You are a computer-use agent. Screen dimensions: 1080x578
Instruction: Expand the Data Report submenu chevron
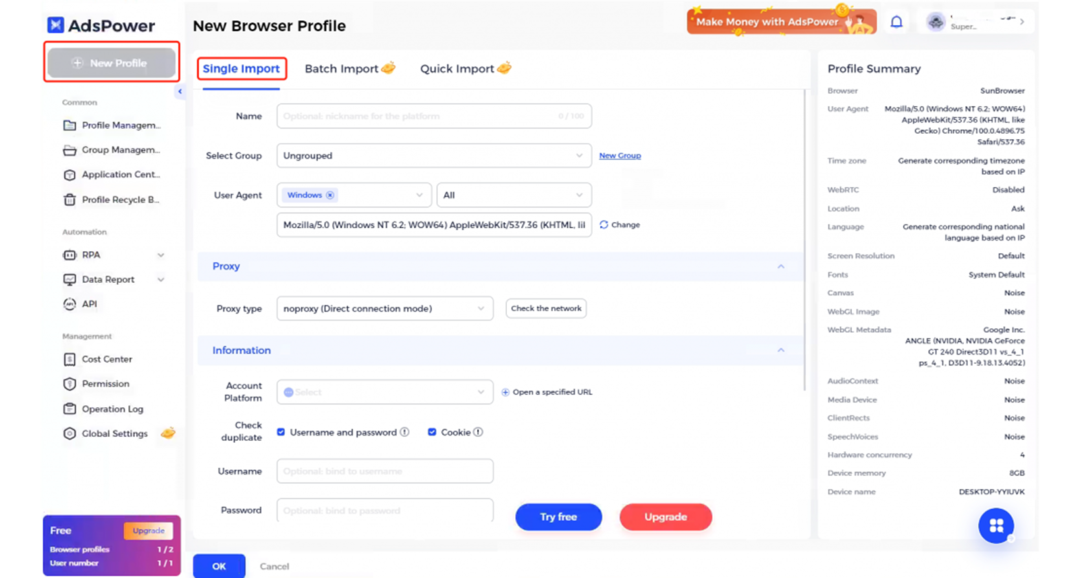click(x=160, y=280)
